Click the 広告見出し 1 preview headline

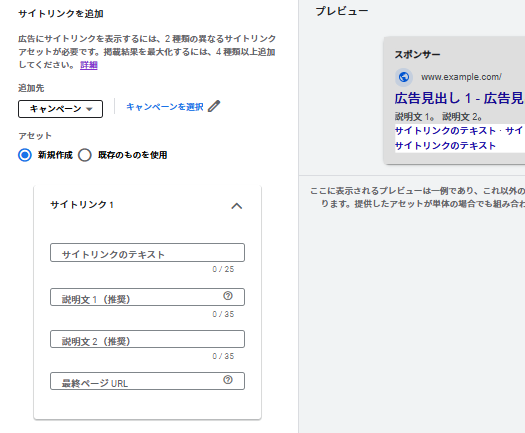459,98
